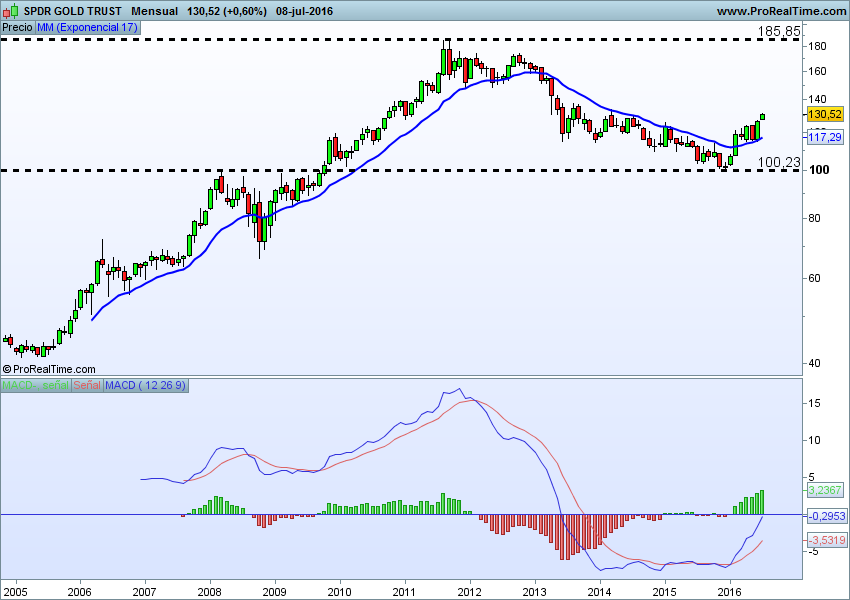850x600 pixels.
Task: Toggle the green MACD-señal histogram label
Action: 36,385
